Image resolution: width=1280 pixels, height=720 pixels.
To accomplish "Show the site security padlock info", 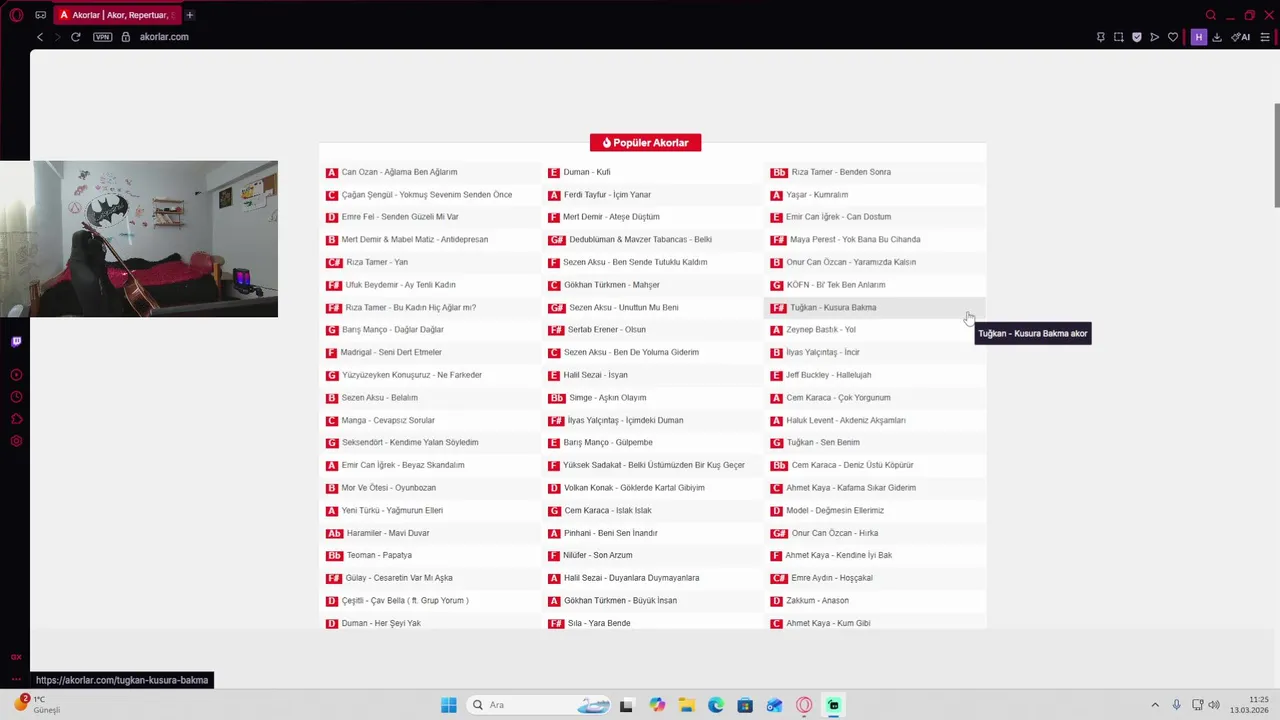I will [126, 37].
